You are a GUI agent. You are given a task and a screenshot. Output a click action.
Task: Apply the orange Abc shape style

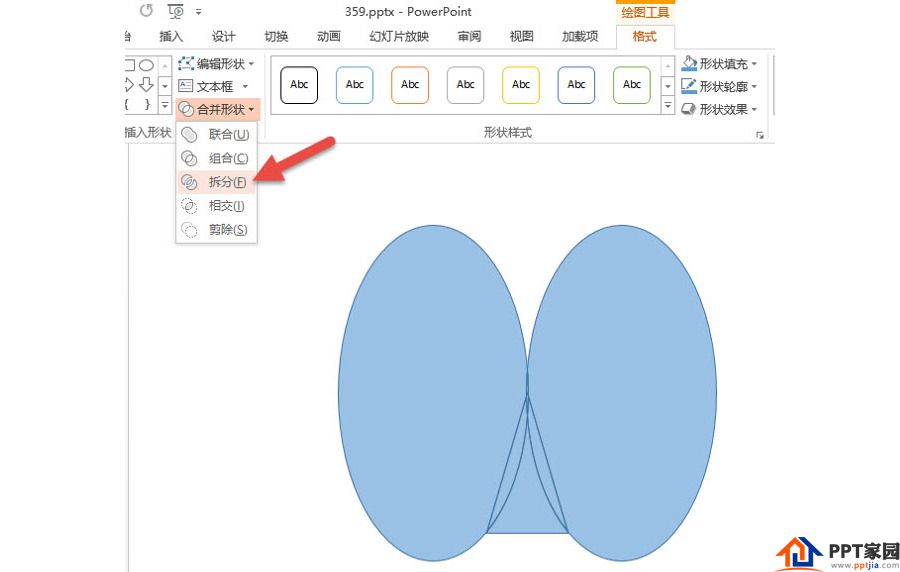point(410,85)
